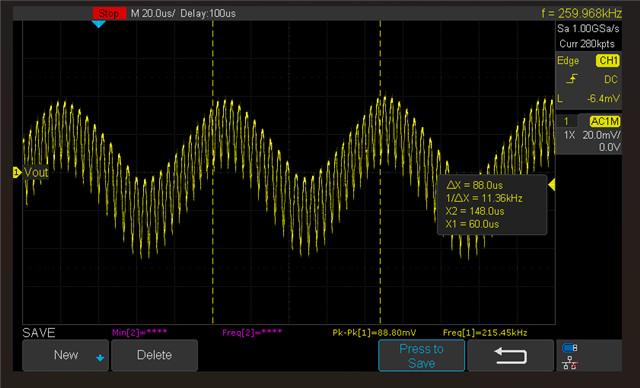The width and height of the screenshot is (640, 388).
Task: Click the network disconnected status icon
Action: tap(569, 363)
